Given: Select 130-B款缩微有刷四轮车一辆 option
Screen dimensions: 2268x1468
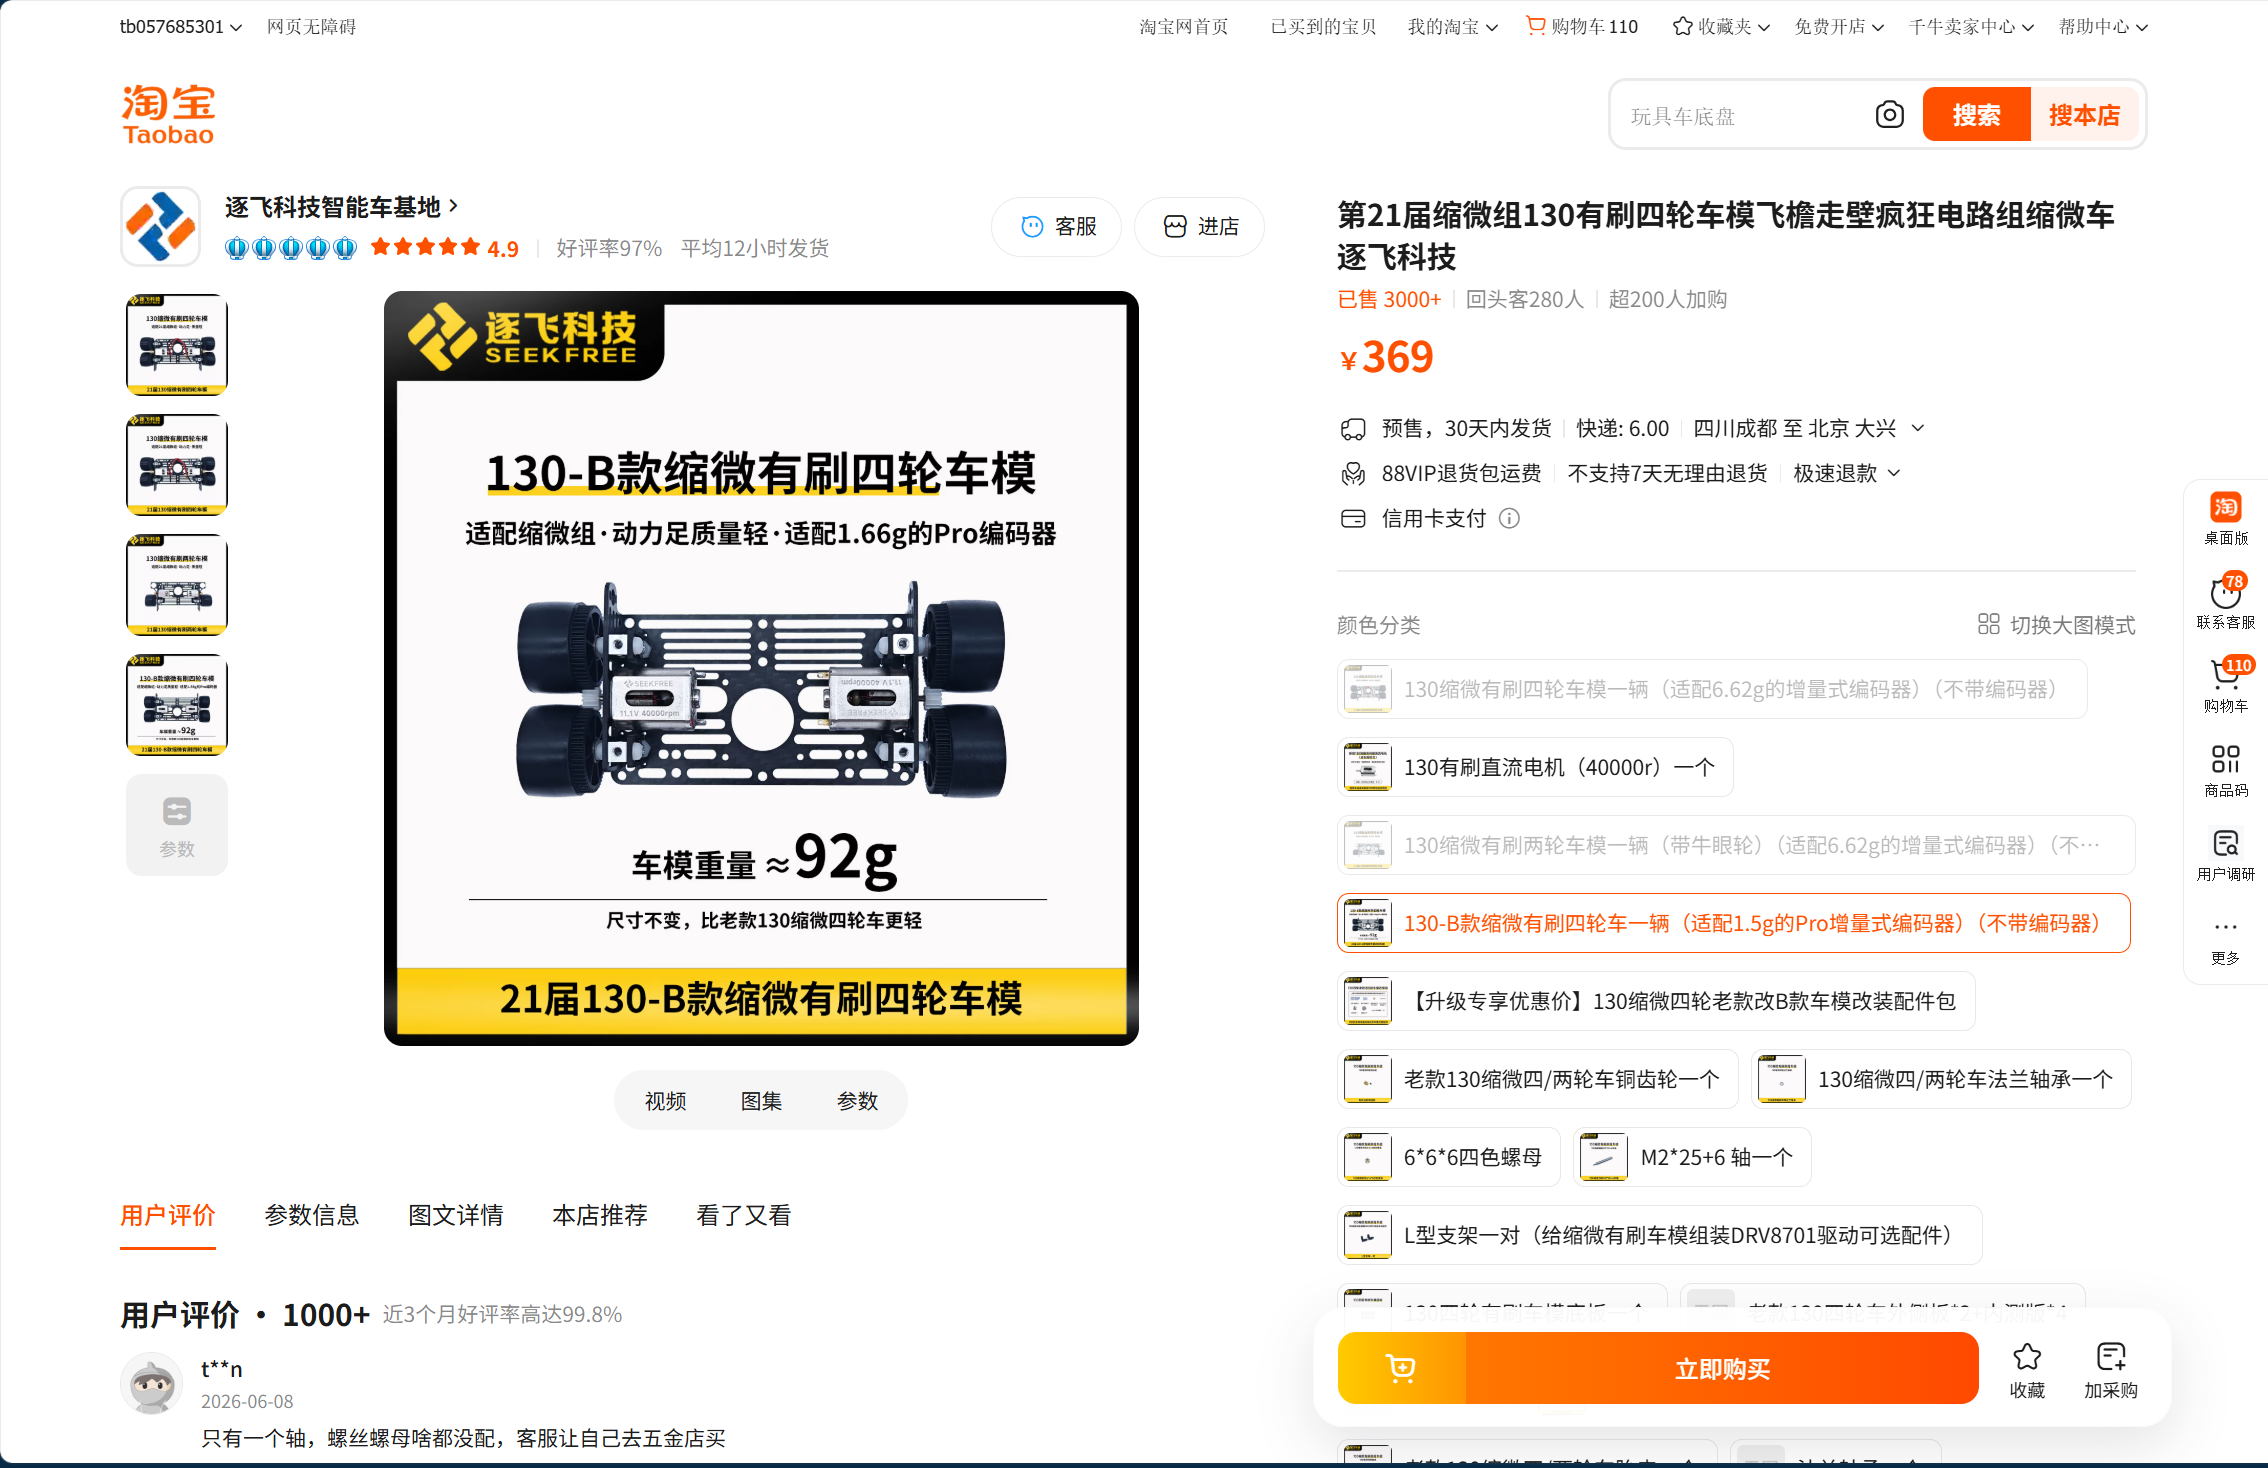Looking at the screenshot, I should pos(1734,923).
